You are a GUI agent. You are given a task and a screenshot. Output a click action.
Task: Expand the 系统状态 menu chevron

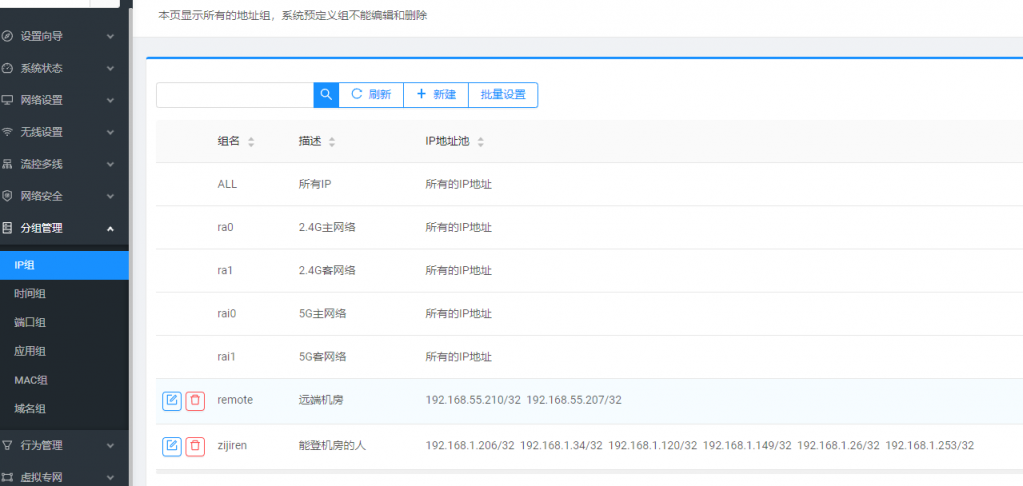(110, 68)
